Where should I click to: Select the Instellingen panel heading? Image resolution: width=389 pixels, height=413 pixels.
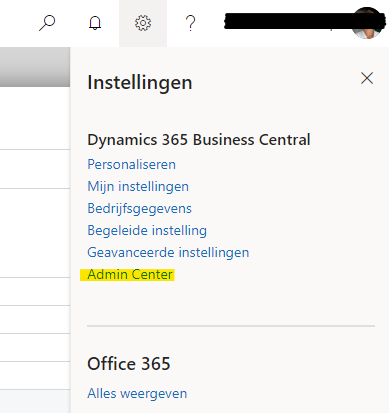140,82
